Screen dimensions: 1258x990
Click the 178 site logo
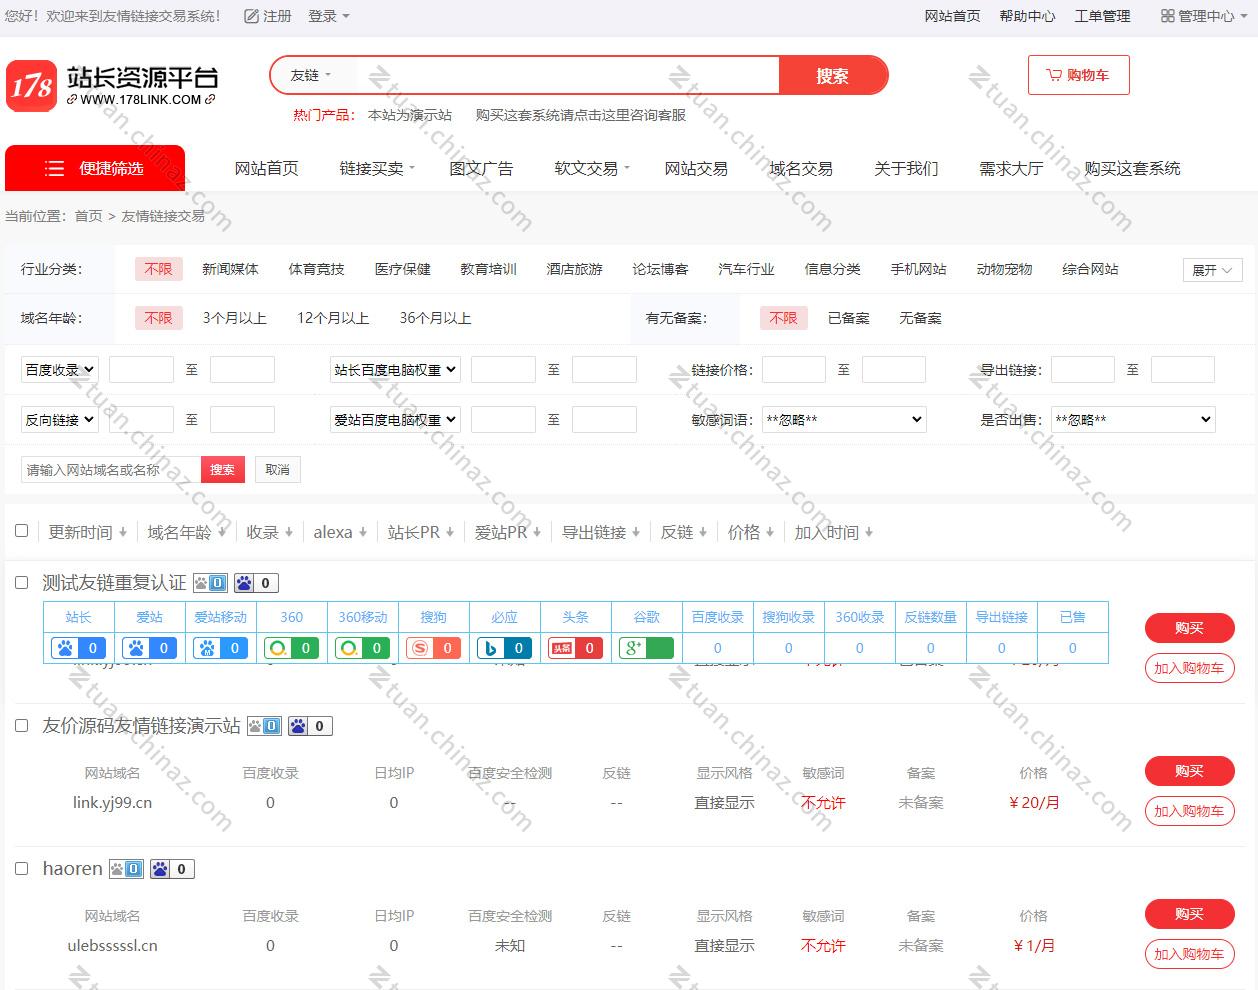tap(112, 86)
